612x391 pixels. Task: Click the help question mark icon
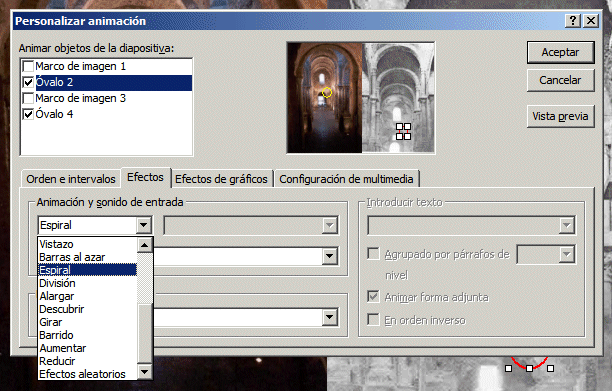(573, 20)
